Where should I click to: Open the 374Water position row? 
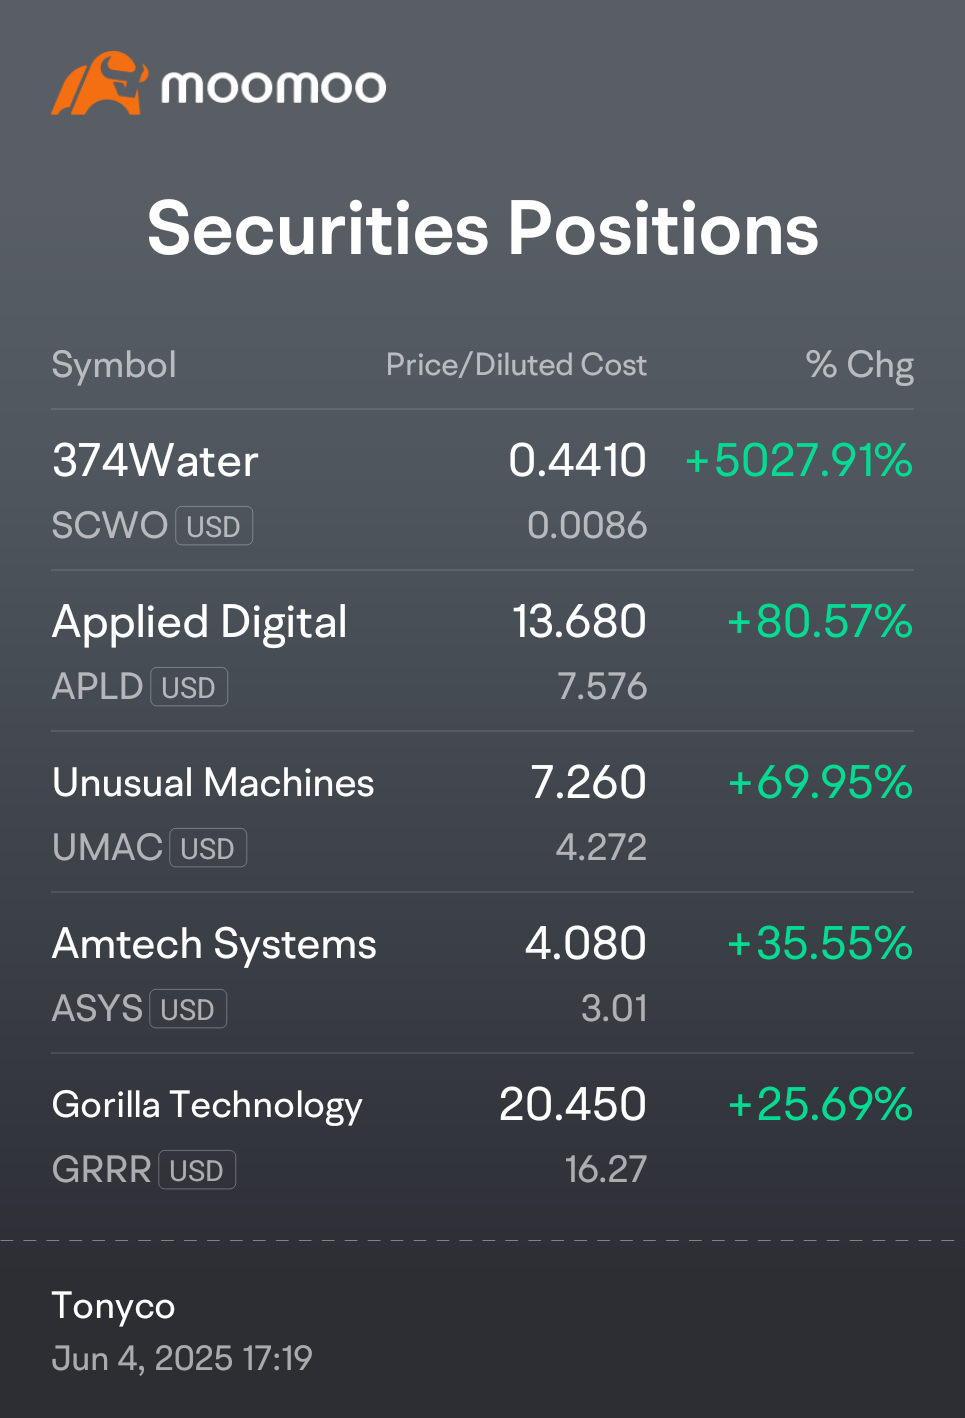pos(482,490)
